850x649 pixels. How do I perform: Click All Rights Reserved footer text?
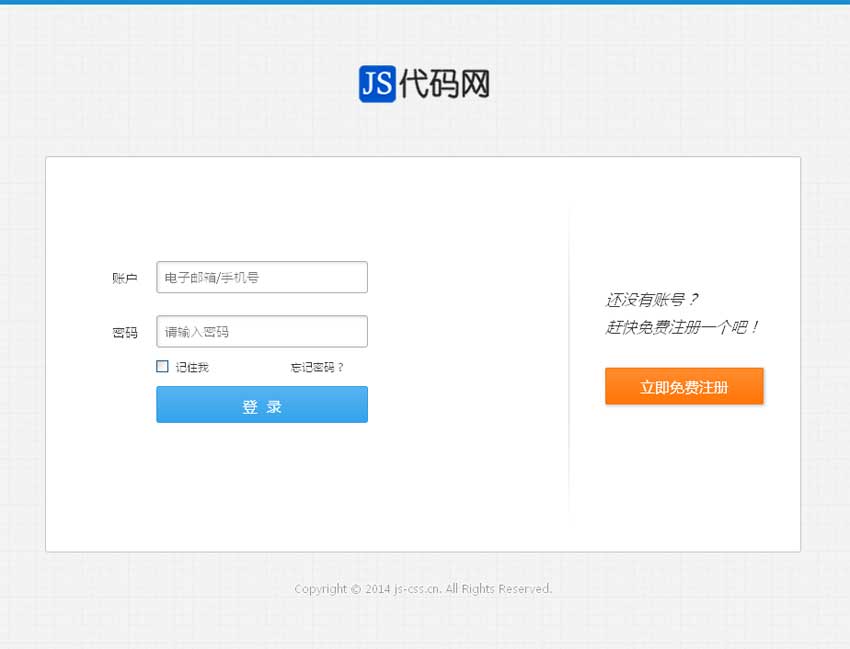[x=499, y=589]
